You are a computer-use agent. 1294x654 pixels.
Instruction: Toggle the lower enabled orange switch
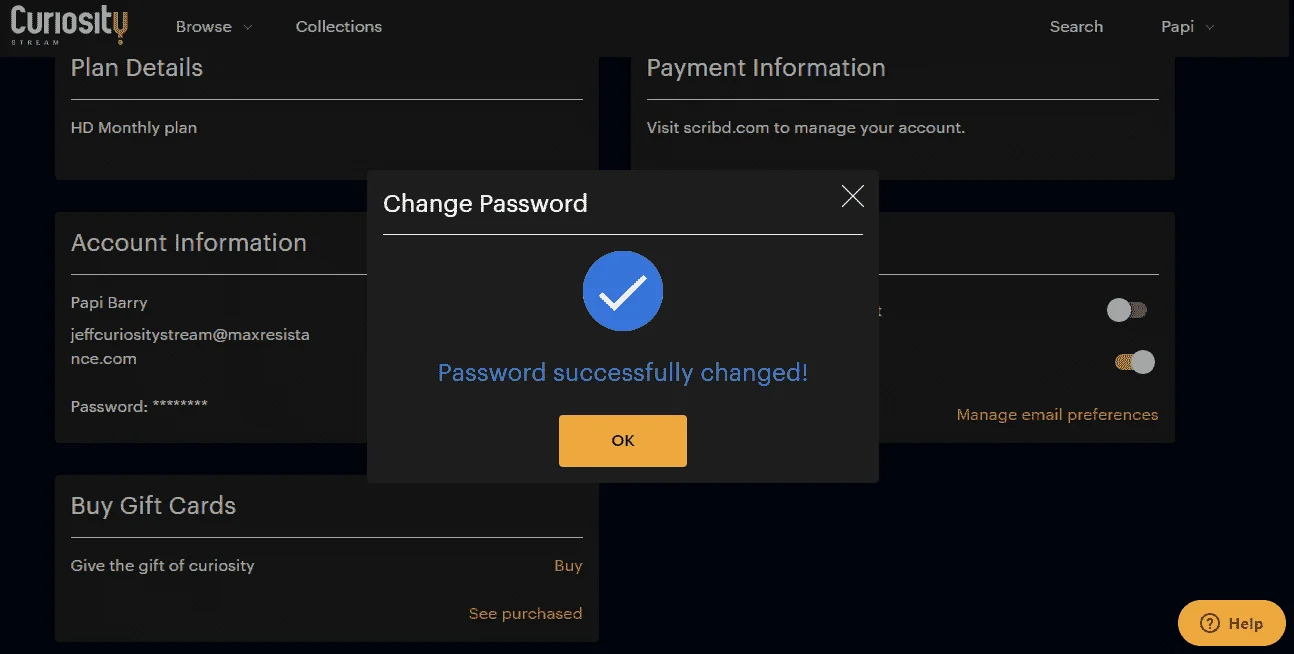point(1135,362)
